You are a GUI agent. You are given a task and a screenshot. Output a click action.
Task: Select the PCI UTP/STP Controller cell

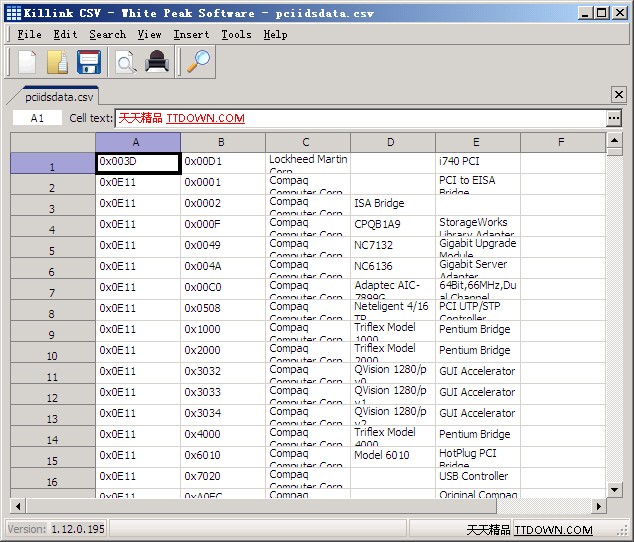click(x=478, y=310)
